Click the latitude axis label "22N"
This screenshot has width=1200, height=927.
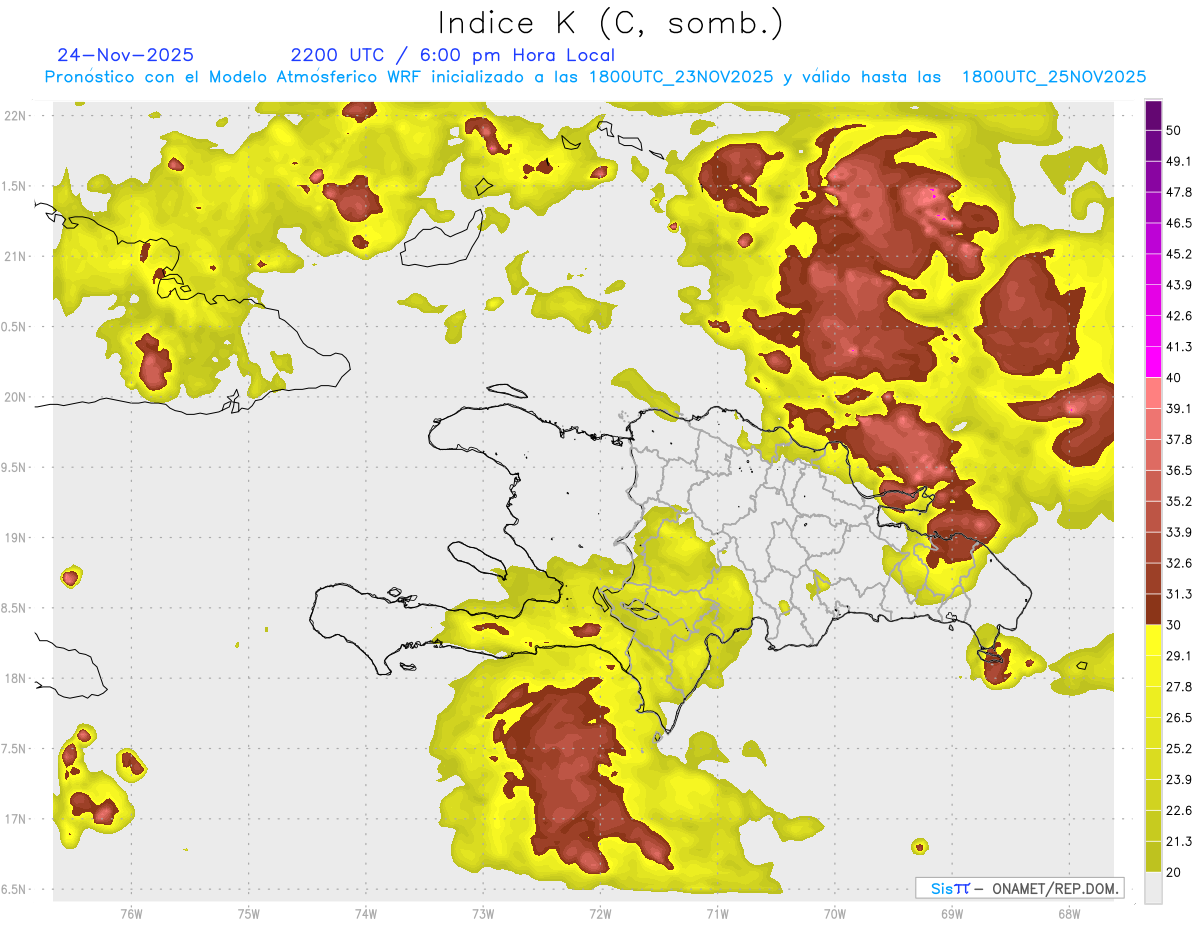[x=17, y=115]
